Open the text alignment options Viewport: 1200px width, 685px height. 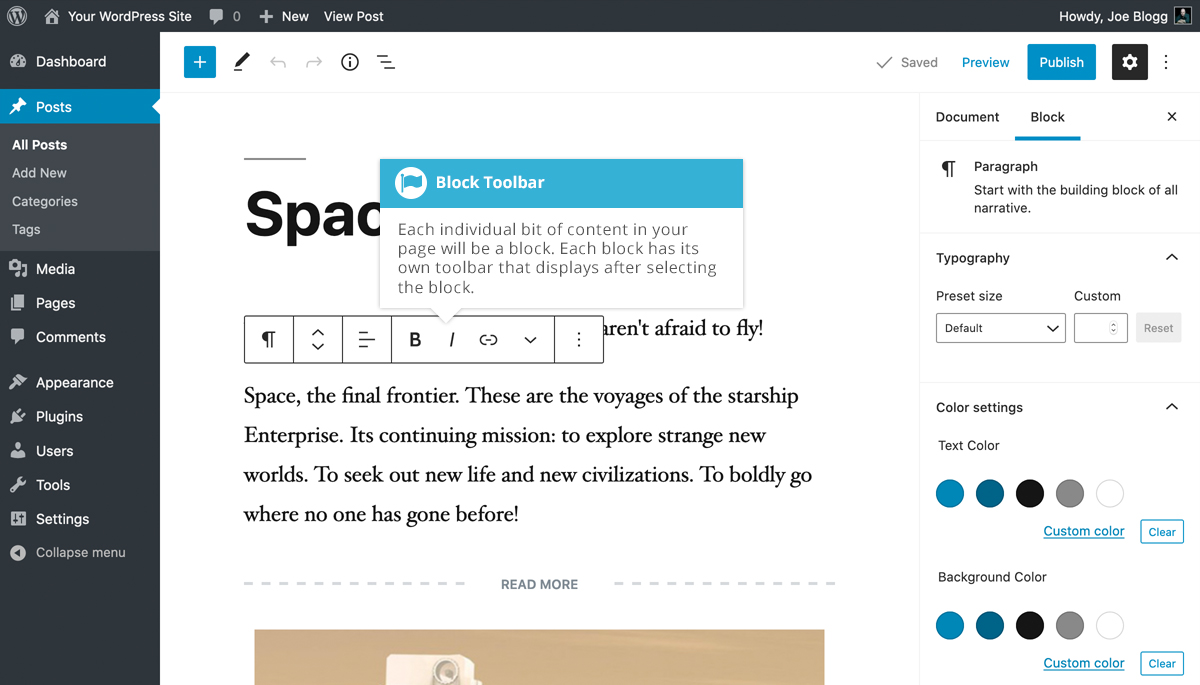[x=367, y=340]
